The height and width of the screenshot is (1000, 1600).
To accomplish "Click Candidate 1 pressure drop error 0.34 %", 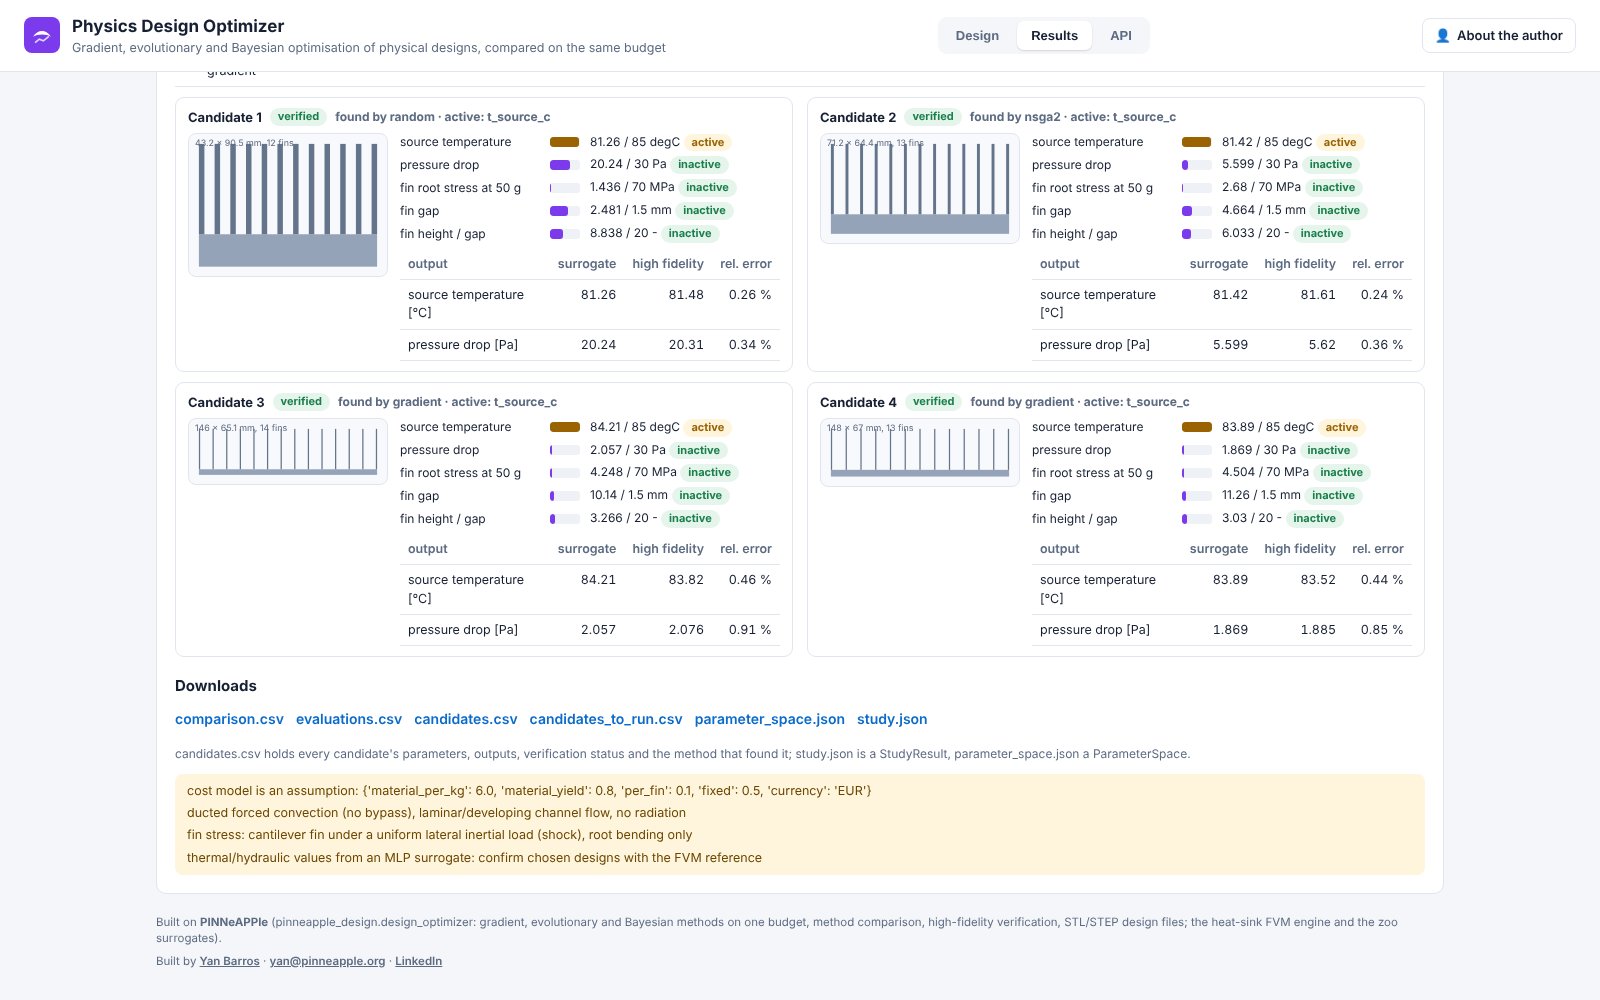I will (750, 345).
